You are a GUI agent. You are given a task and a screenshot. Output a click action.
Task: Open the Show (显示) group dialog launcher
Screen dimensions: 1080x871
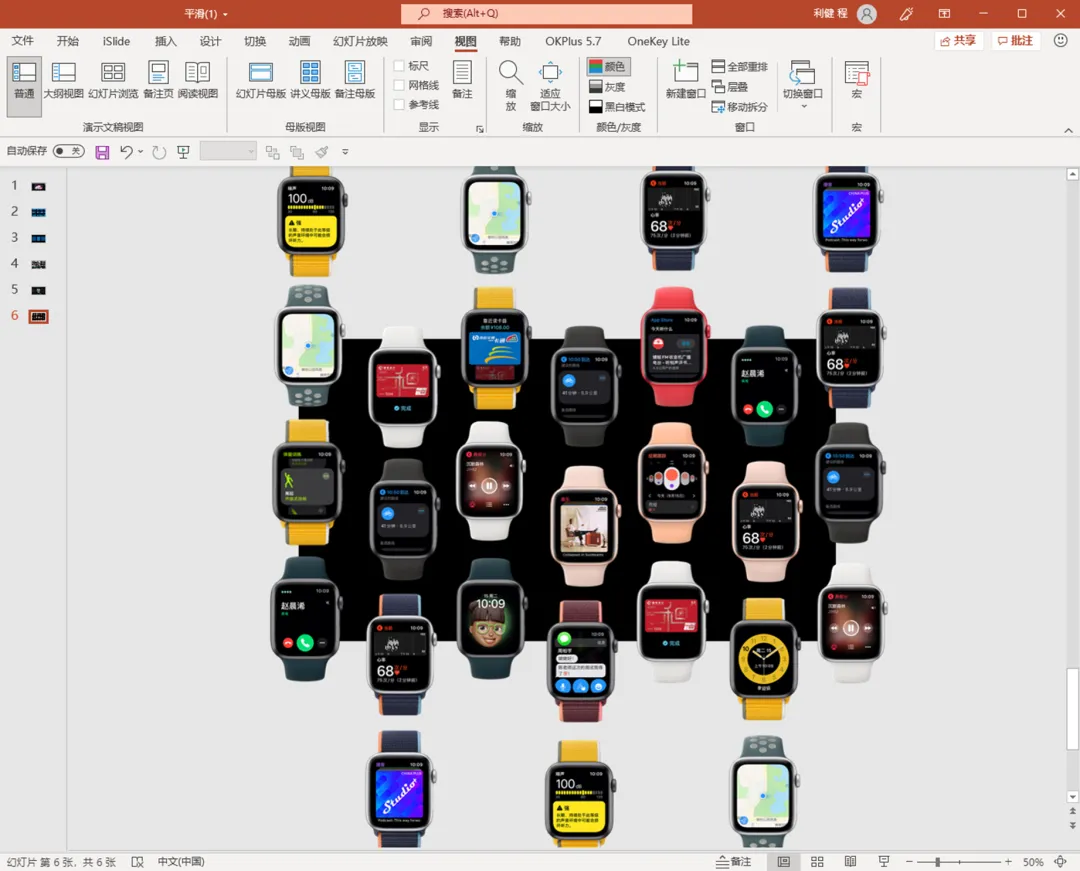[x=479, y=129]
